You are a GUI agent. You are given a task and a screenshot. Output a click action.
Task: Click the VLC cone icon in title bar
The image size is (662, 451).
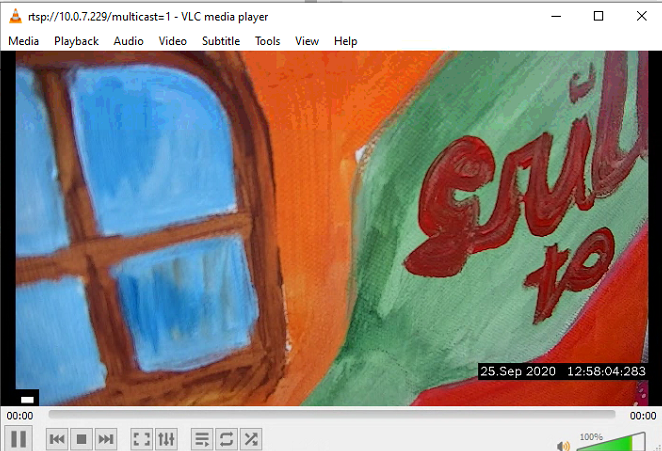[16, 16]
